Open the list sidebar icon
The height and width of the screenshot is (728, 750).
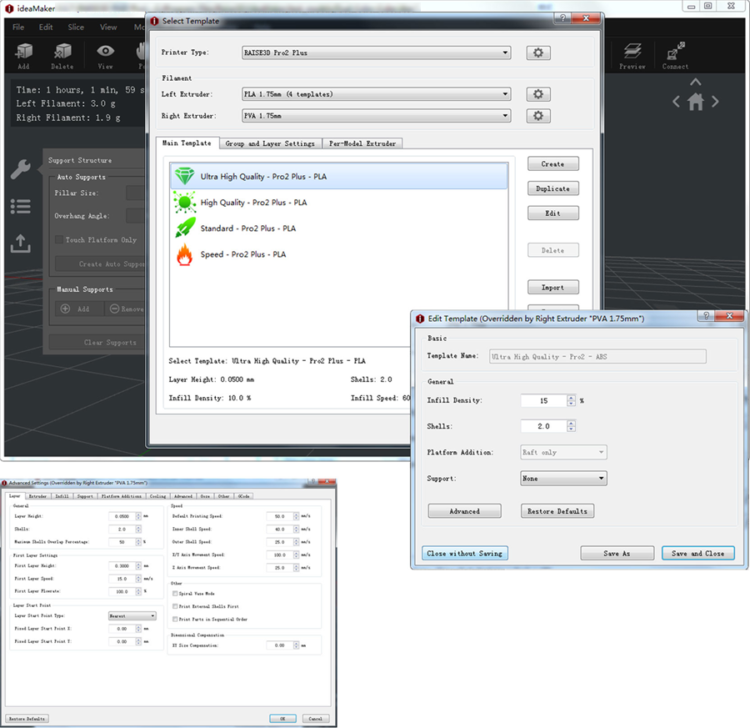[21, 207]
